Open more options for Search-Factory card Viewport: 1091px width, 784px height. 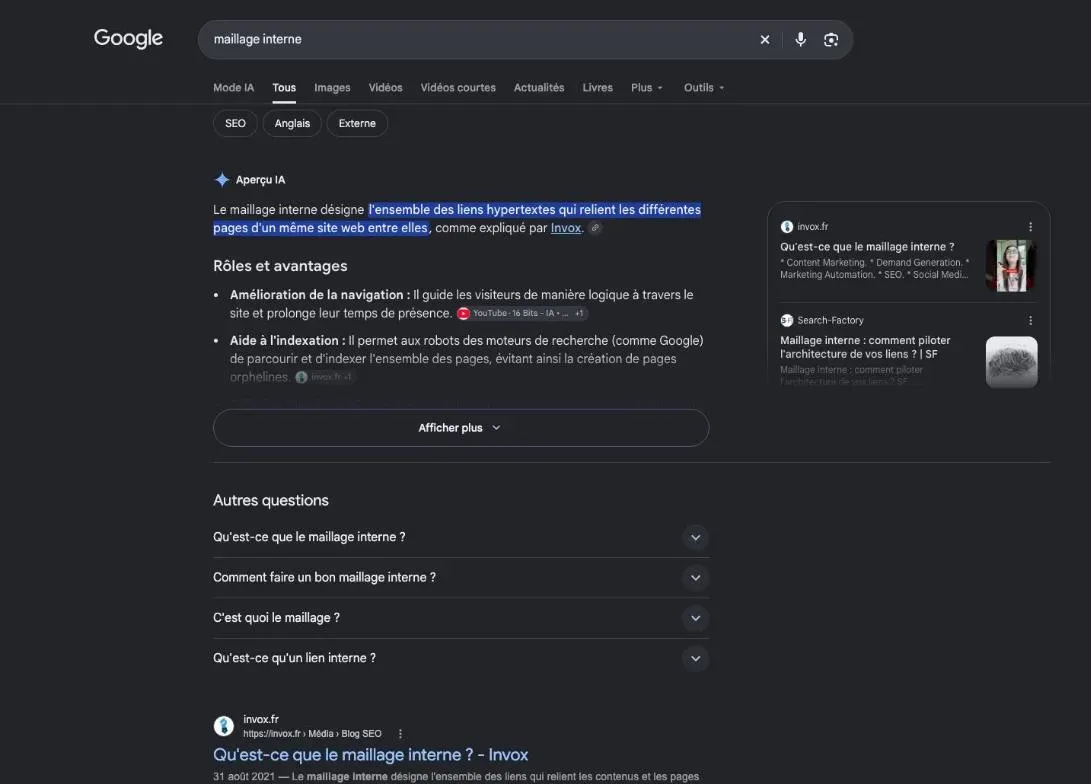point(1030,321)
